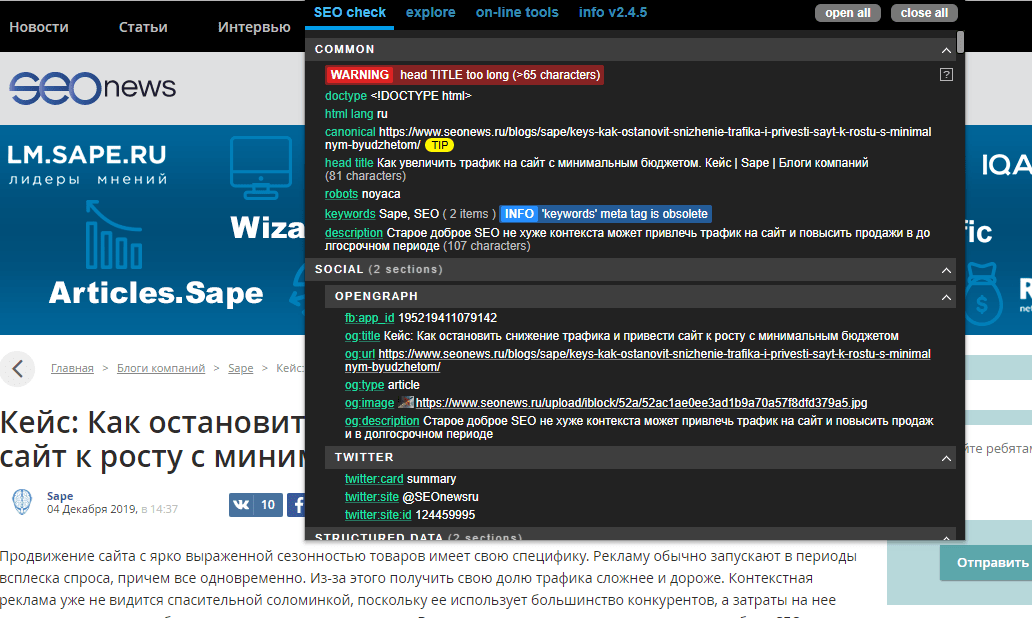
Task: Click the yellow TIP badge
Action: tap(440, 145)
